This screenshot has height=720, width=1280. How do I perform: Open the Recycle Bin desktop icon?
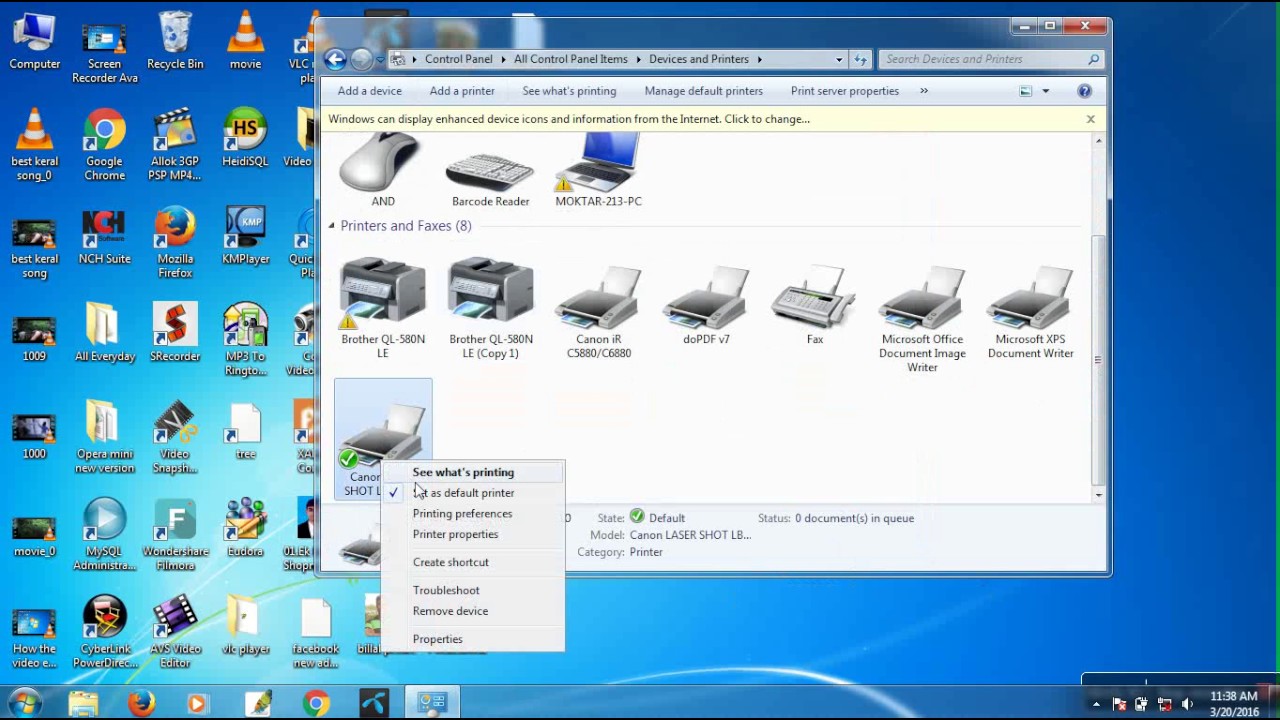coord(175,42)
